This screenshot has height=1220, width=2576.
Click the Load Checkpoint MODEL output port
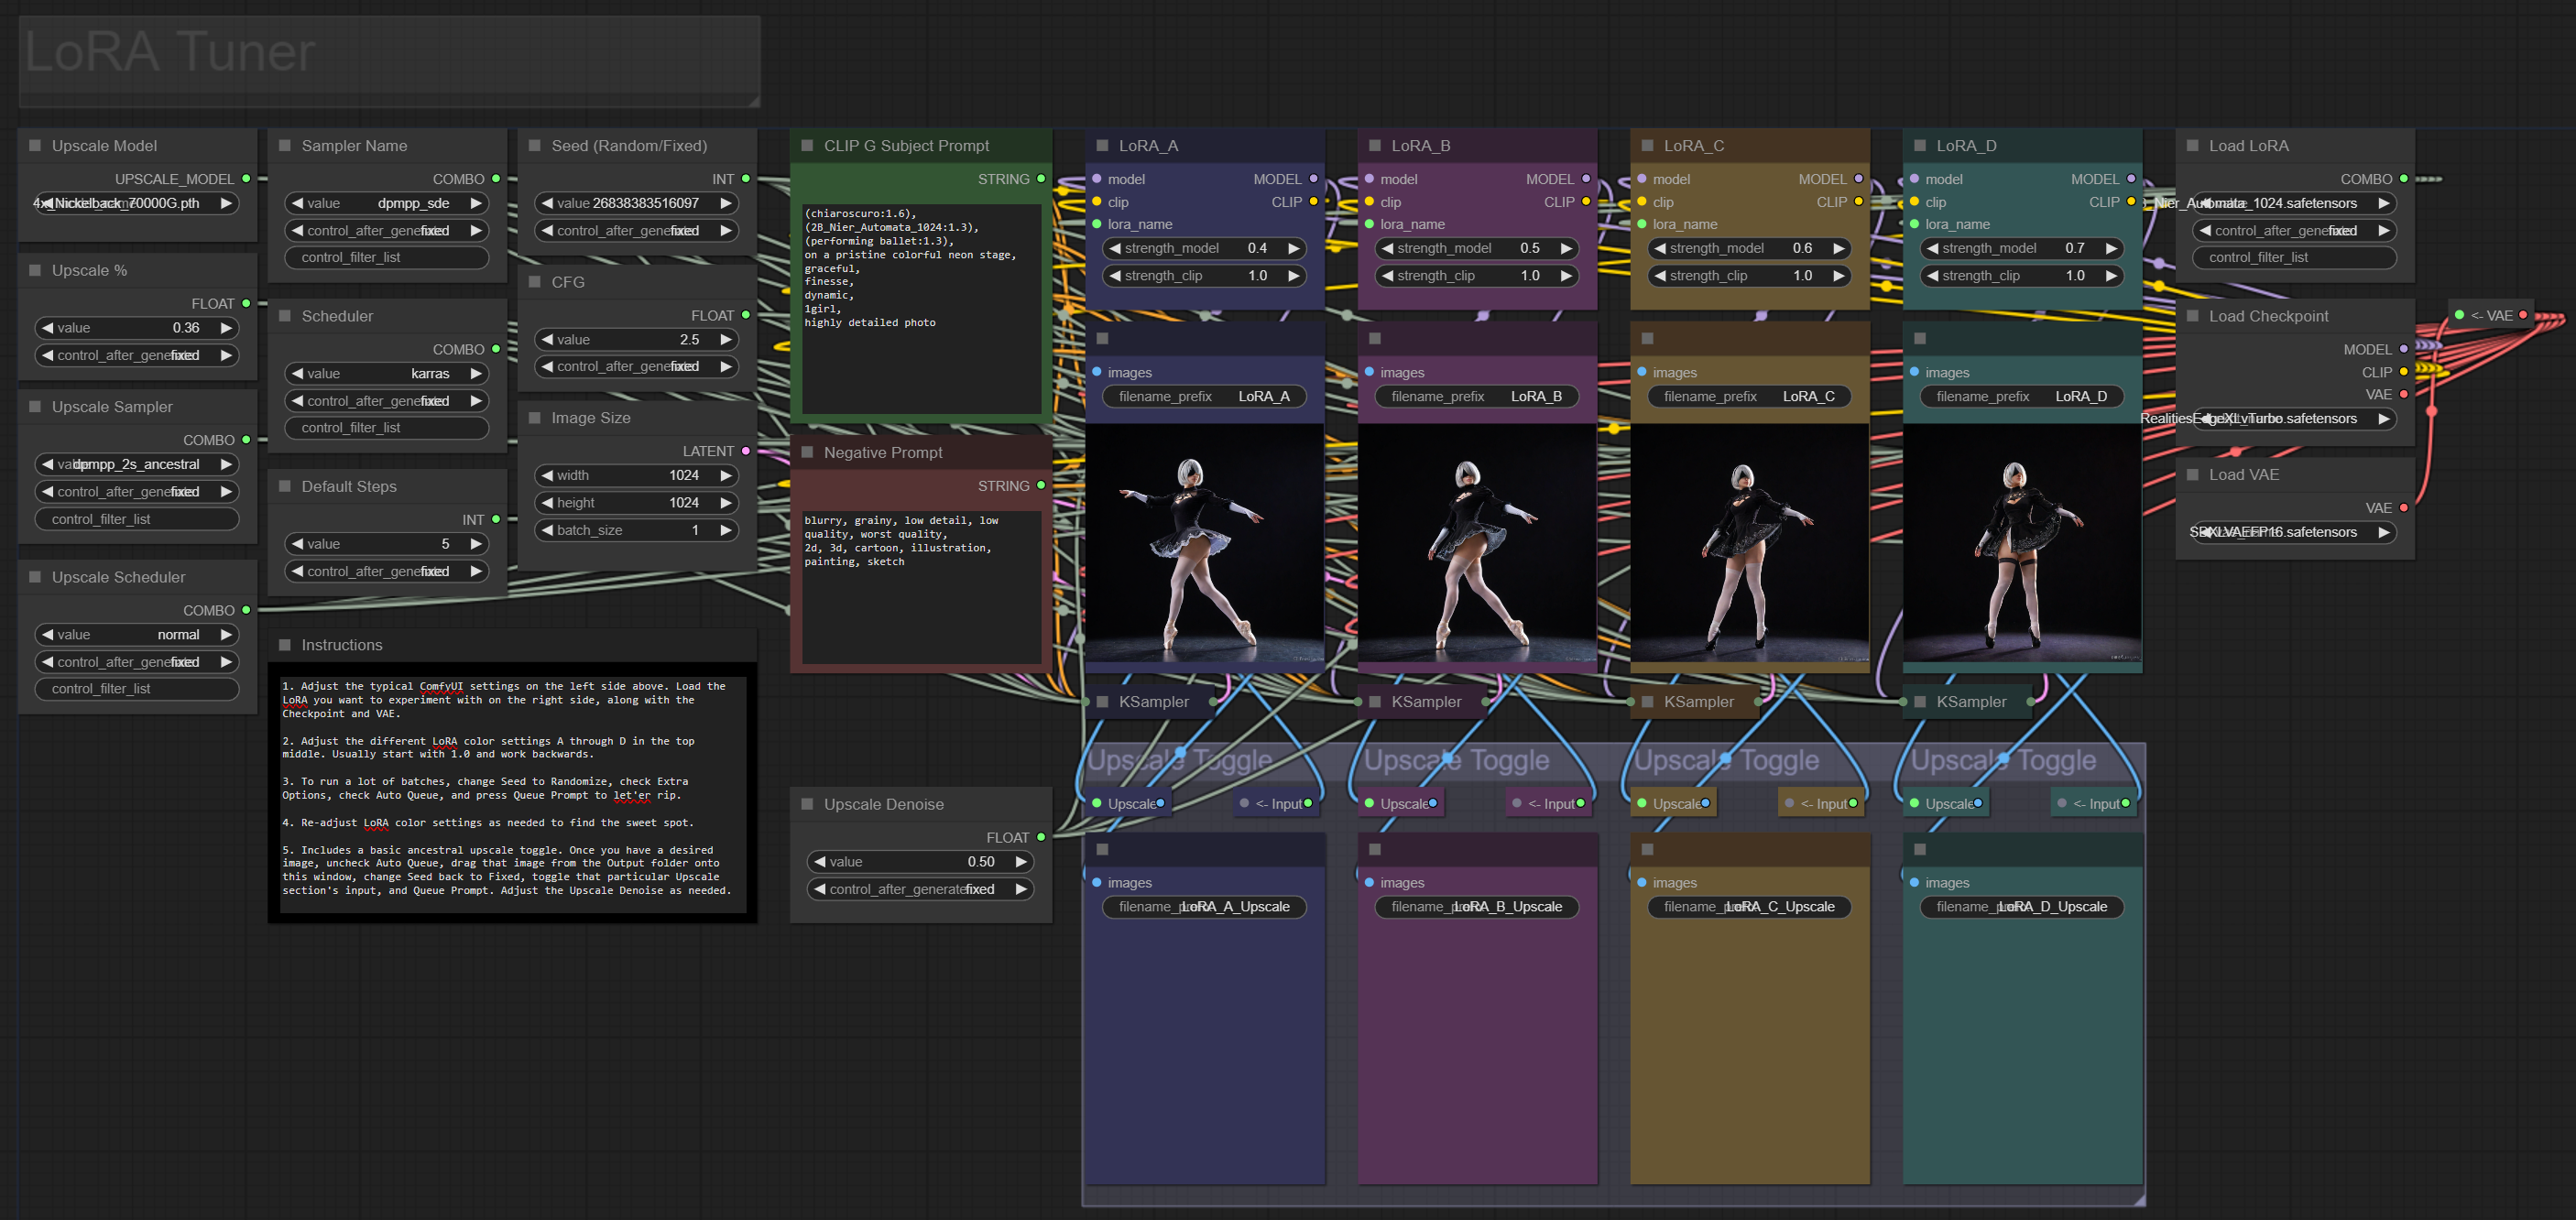pyautogui.click(x=2403, y=349)
